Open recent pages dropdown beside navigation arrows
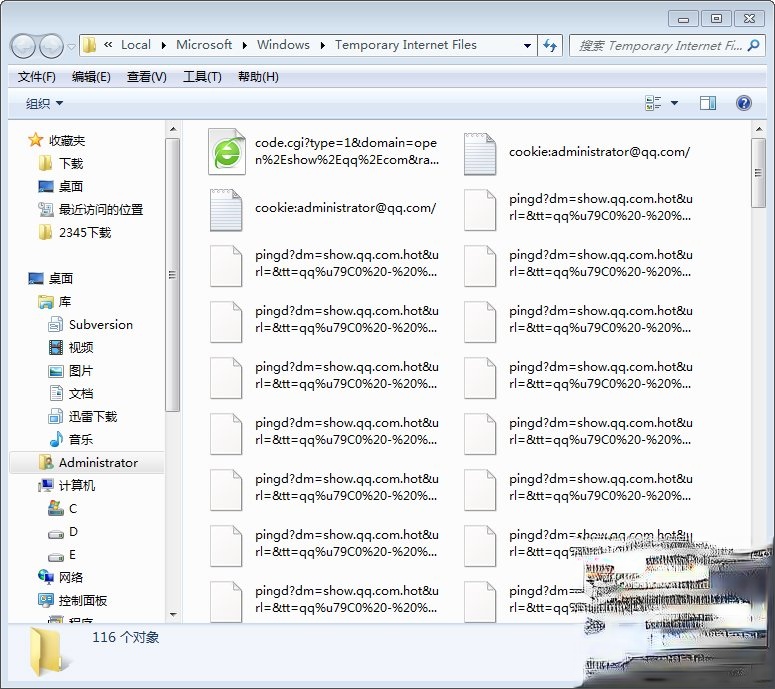775x689 pixels. [72, 46]
